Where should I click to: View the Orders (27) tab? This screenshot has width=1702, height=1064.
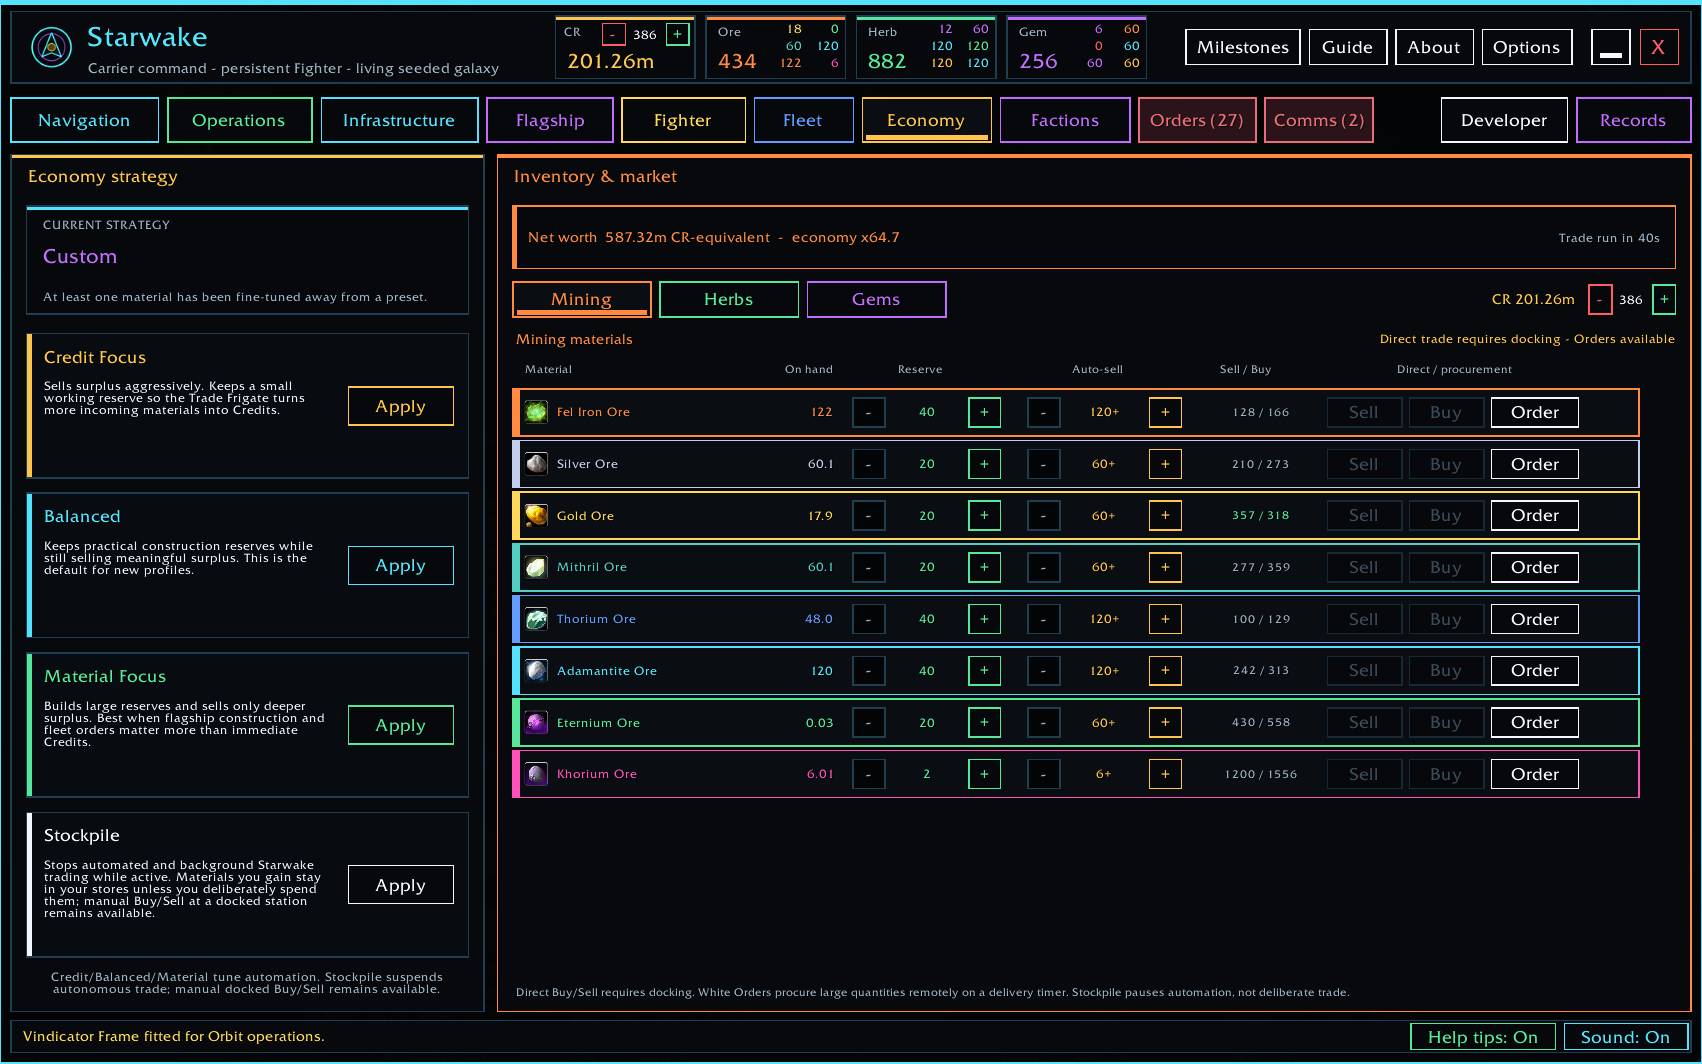[1197, 120]
